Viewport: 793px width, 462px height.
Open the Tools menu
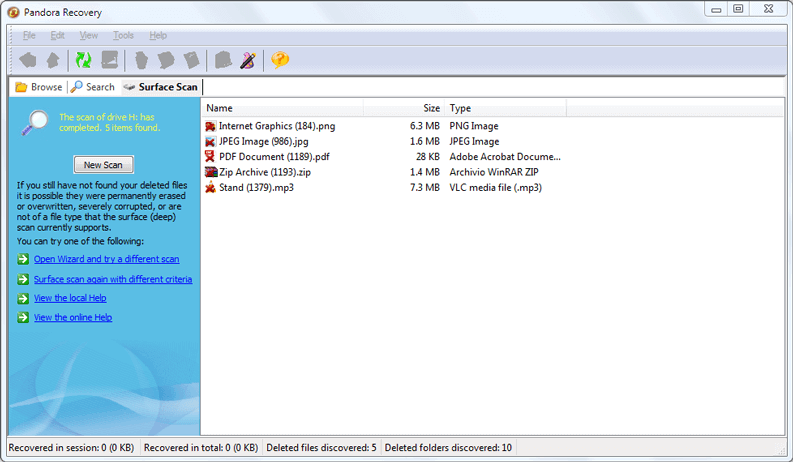tap(123, 35)
